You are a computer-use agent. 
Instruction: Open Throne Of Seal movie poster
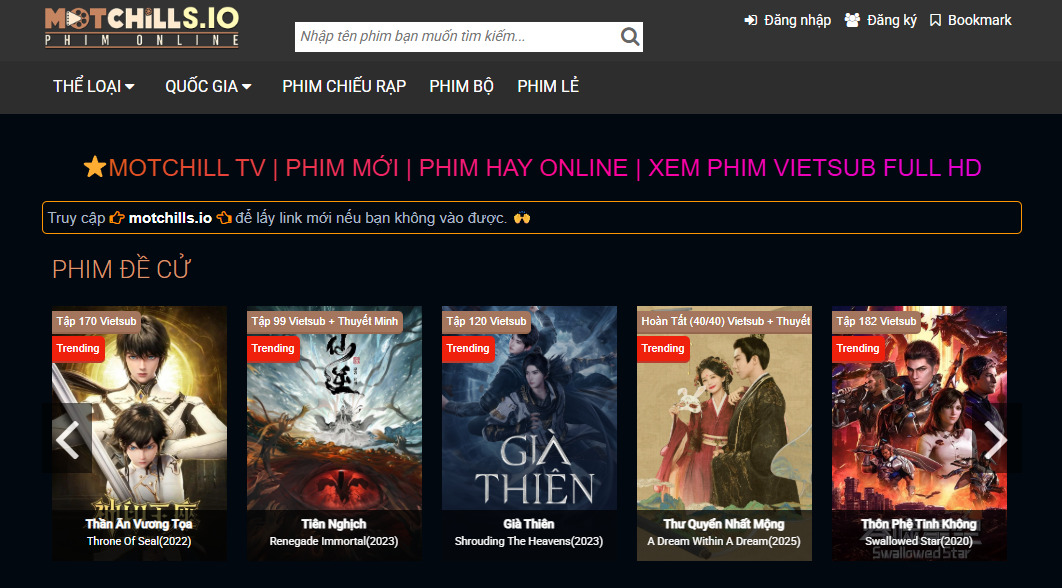click(139, 430)
